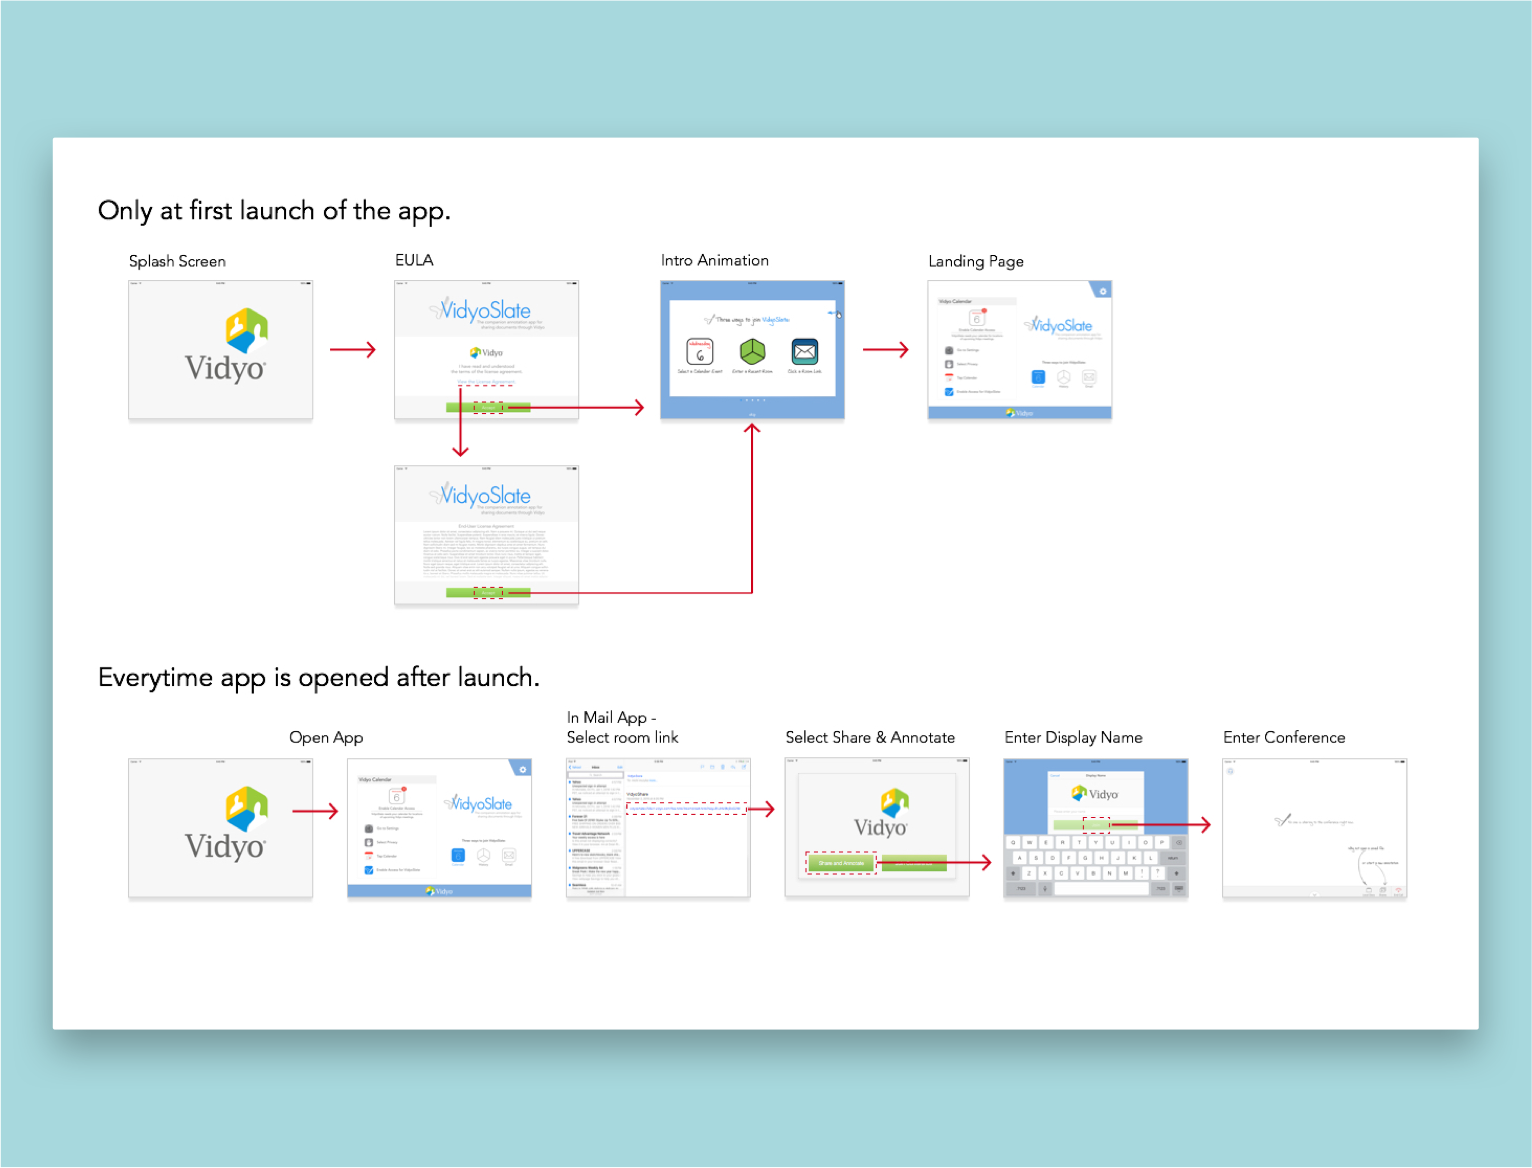Click Accept button on full License Agreement screen
Viewport: 1532px width, 1168px height.
488,593
